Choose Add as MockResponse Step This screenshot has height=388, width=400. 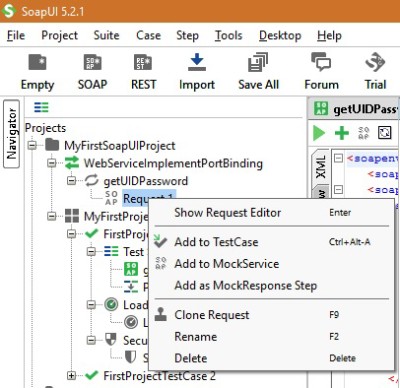[271, 285]
